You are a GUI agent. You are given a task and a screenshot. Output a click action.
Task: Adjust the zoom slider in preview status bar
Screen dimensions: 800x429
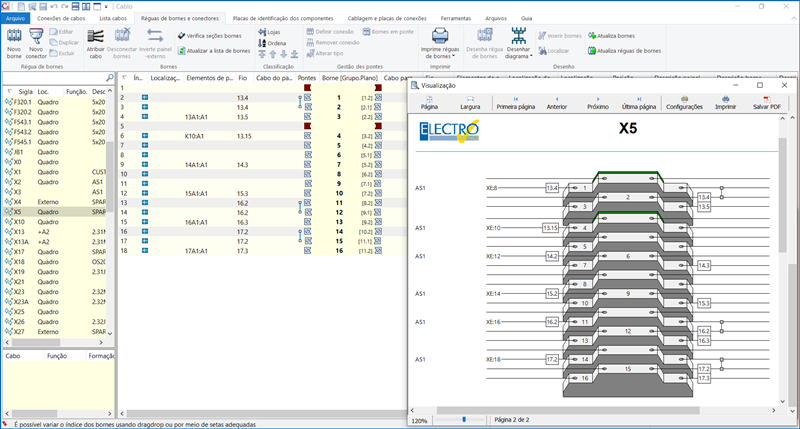tap(462, 420)
